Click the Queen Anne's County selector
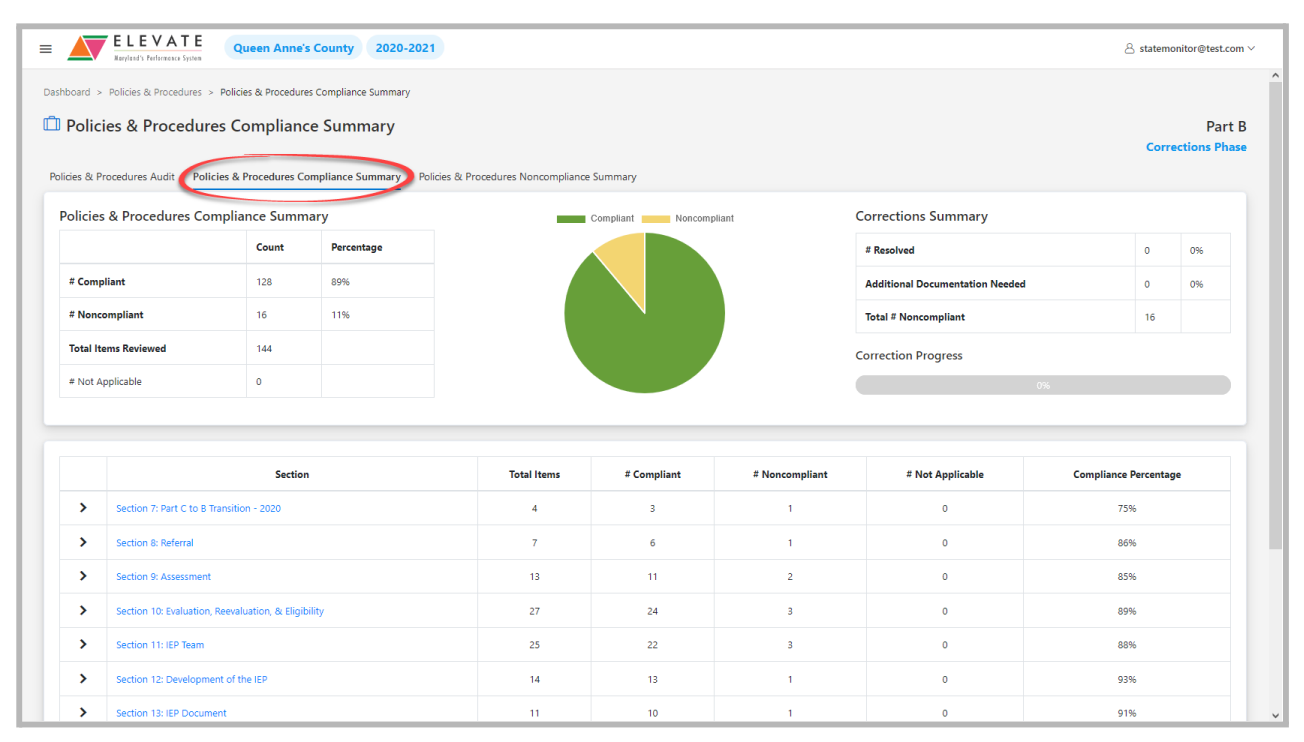Image resolution: width=1304 pixels, height=742 pixels. pos(293,48)
